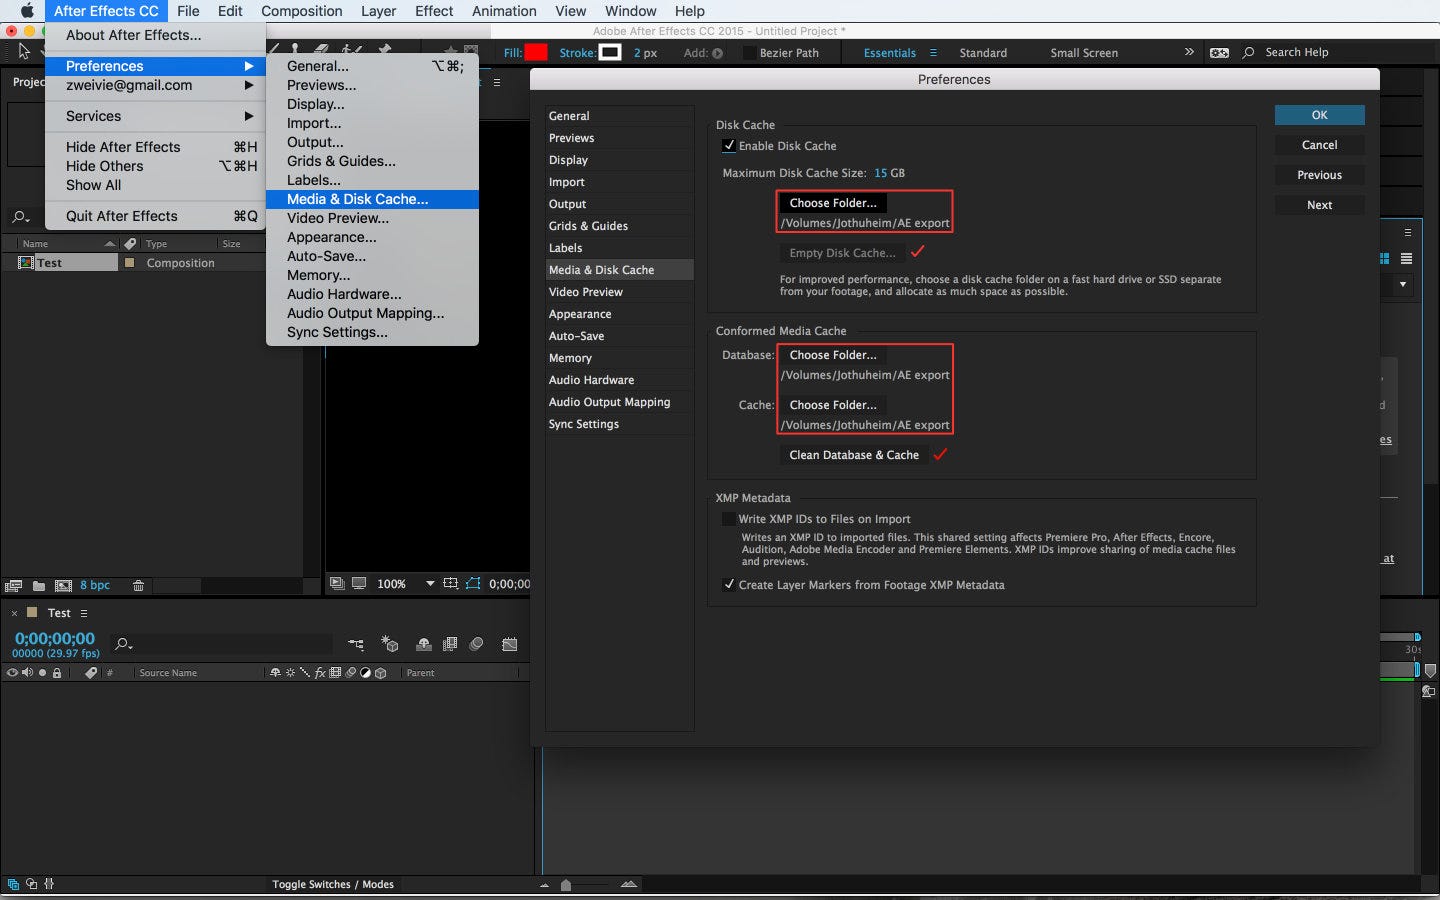Open the Composition menu in menu bar
The image size is (1440, 900).
click(301, 11)
